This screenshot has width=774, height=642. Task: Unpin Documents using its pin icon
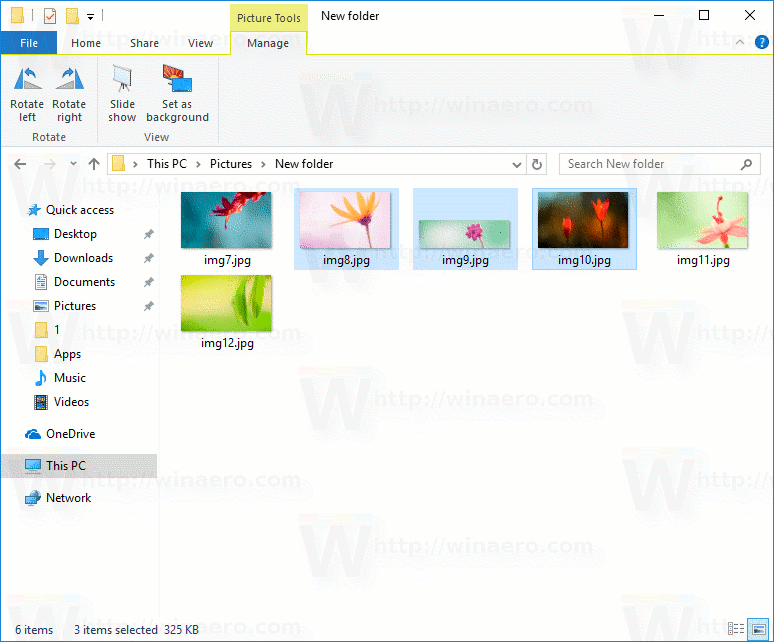click(x=149, y=282)
